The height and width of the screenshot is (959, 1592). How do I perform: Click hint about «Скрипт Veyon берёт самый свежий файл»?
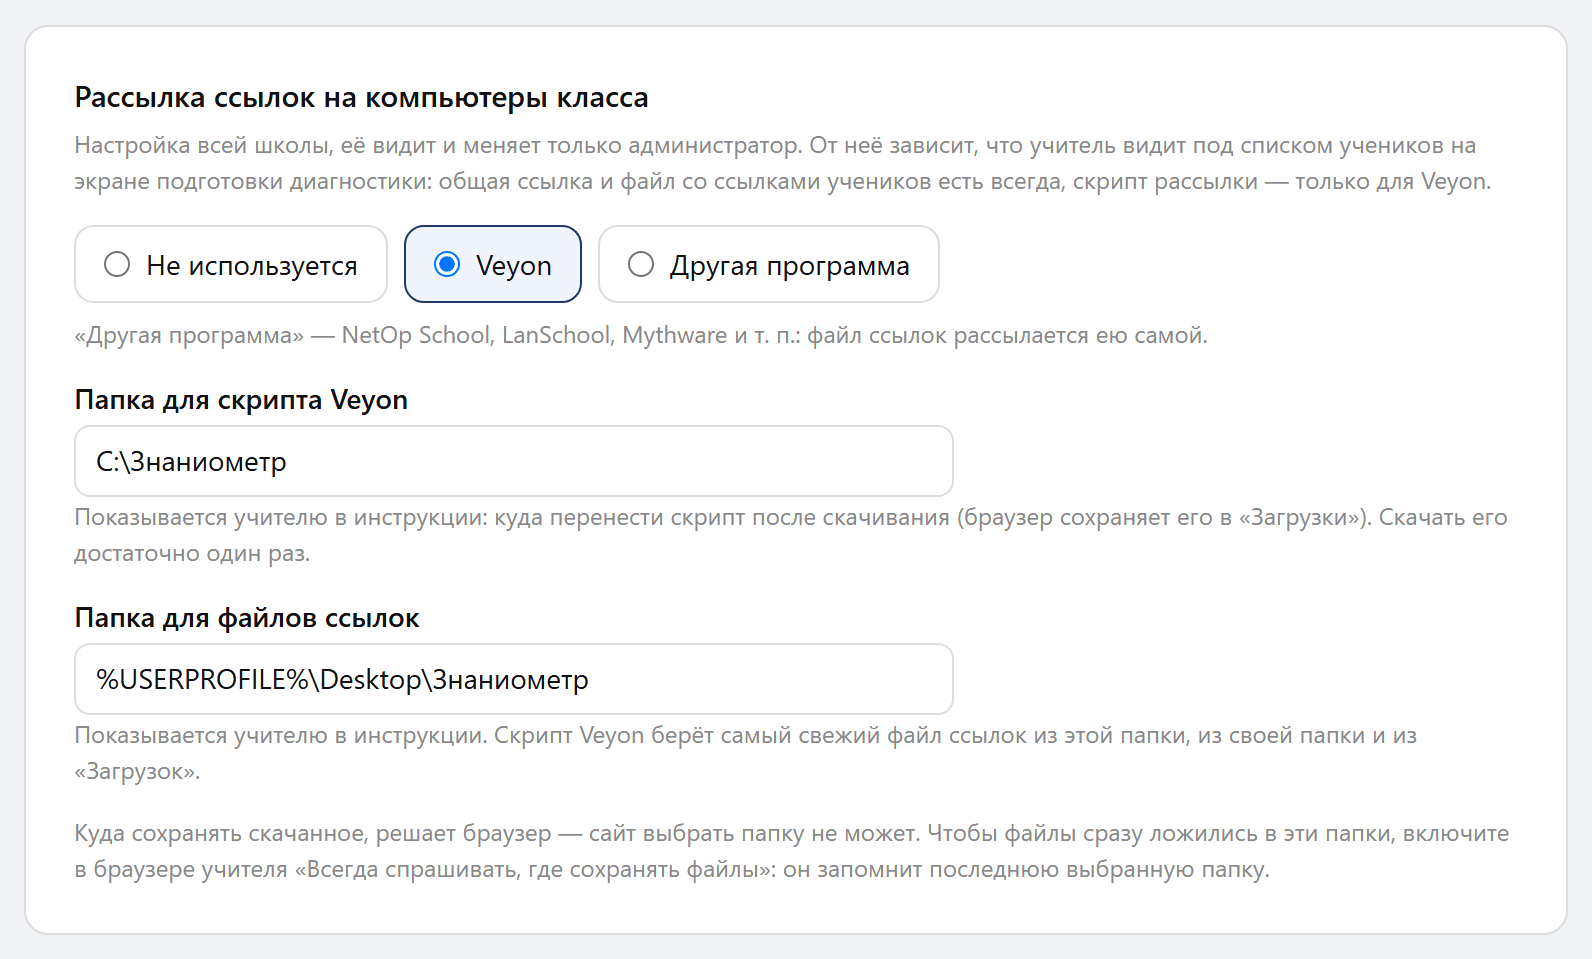746,753
